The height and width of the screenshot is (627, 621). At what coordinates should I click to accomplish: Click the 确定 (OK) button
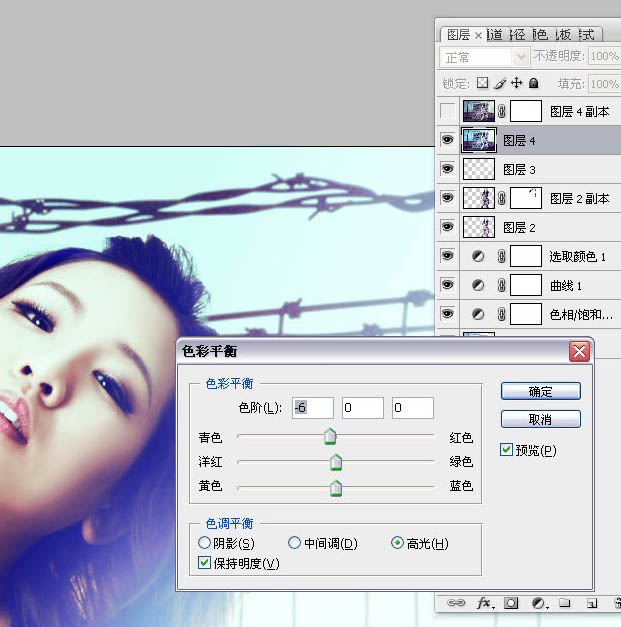coord(540,391)
